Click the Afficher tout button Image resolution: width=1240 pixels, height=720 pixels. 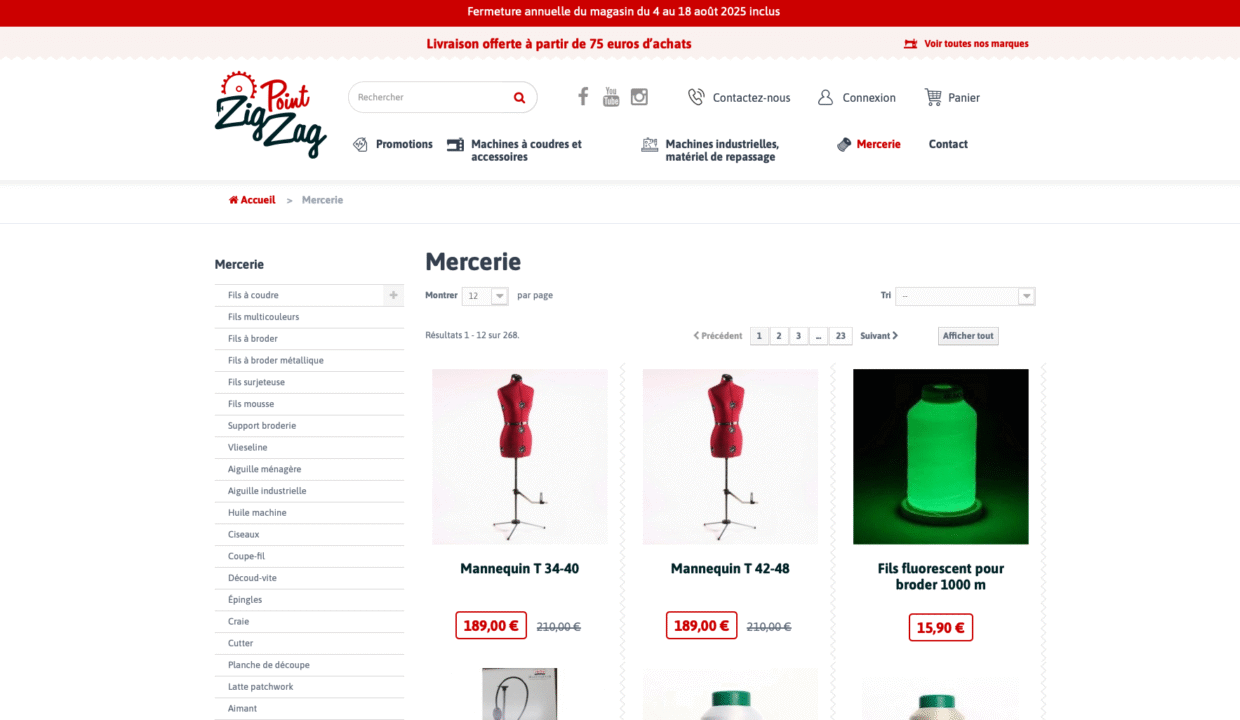tap(968, 336)
